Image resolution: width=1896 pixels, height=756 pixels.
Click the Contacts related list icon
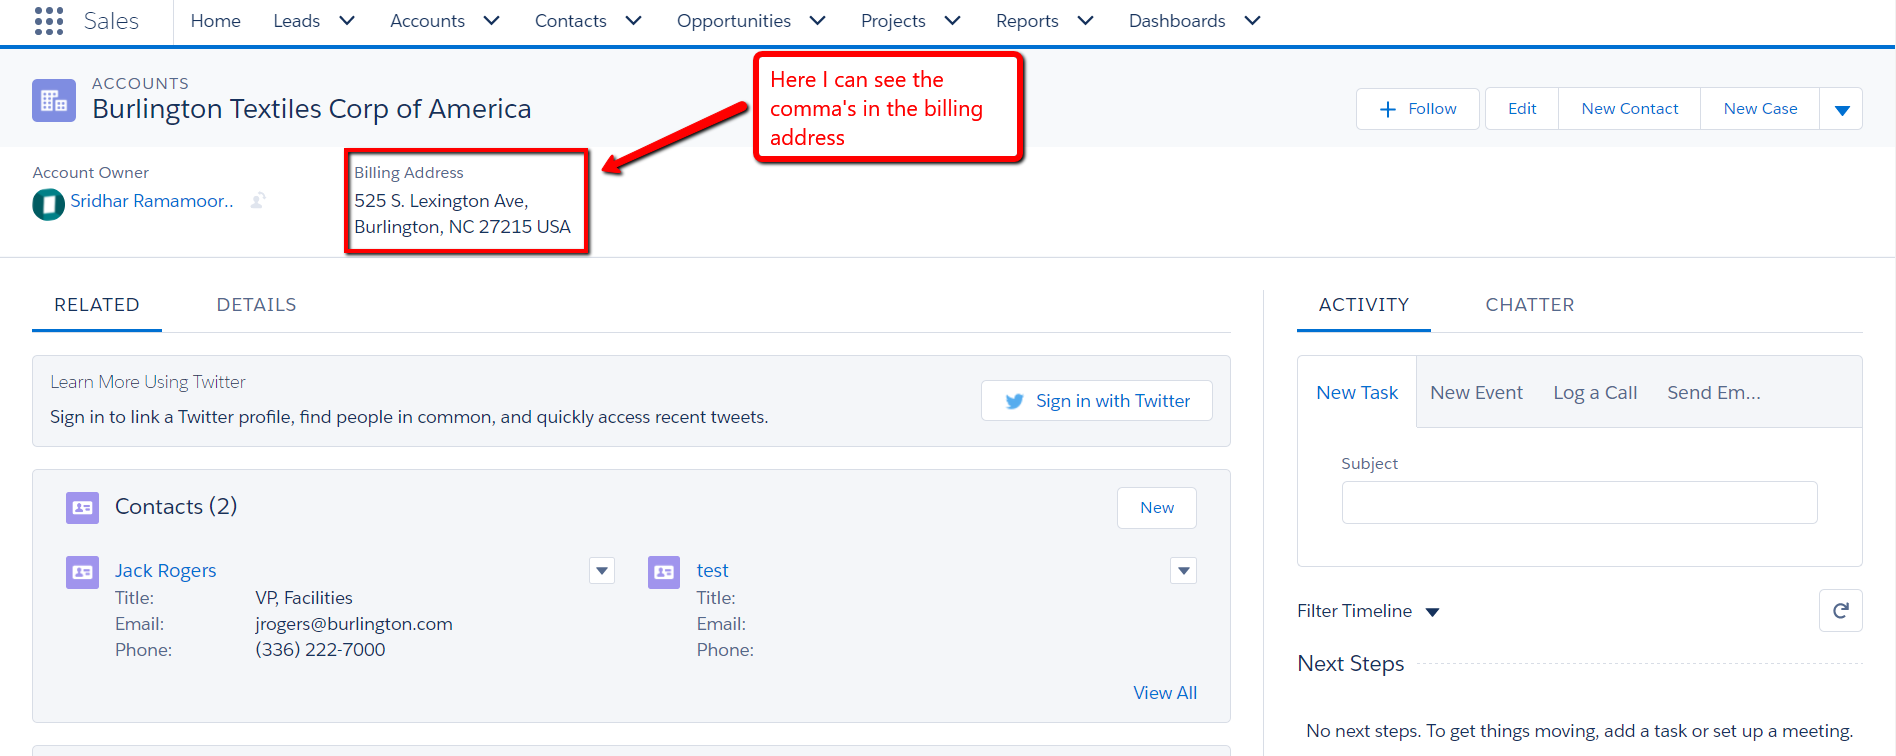pos(82,508)
